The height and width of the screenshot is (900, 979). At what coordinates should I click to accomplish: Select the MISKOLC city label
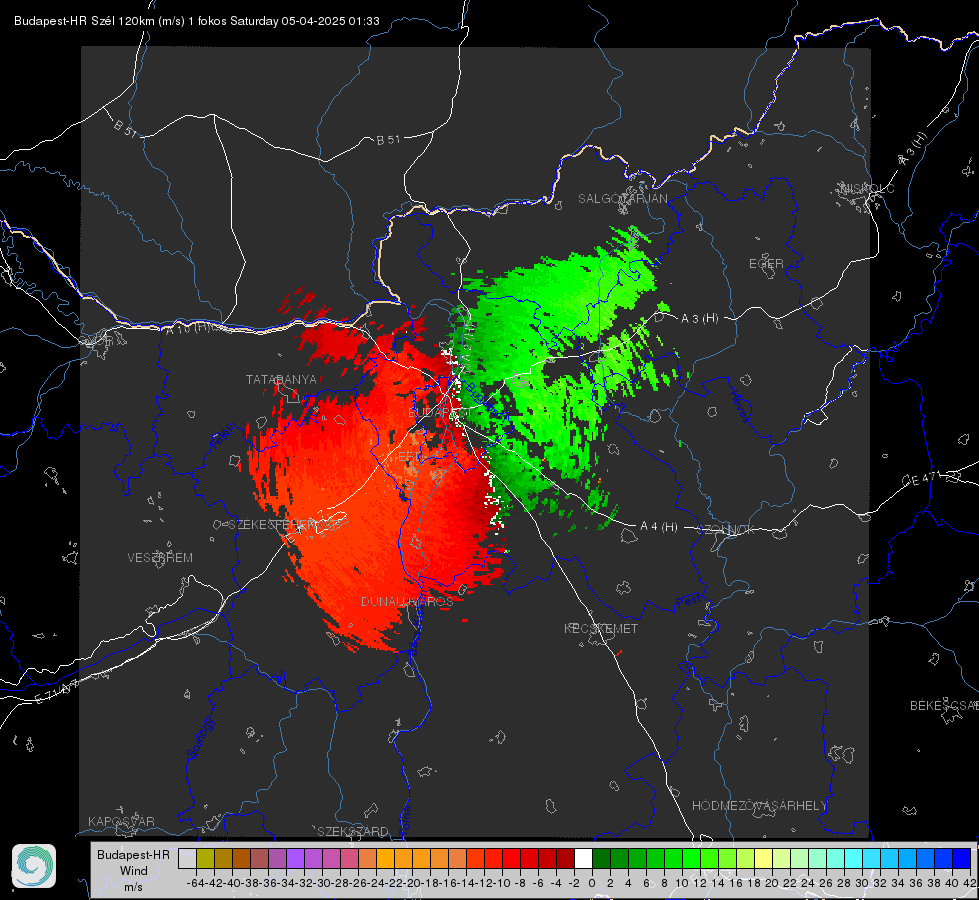coord(867,188)
